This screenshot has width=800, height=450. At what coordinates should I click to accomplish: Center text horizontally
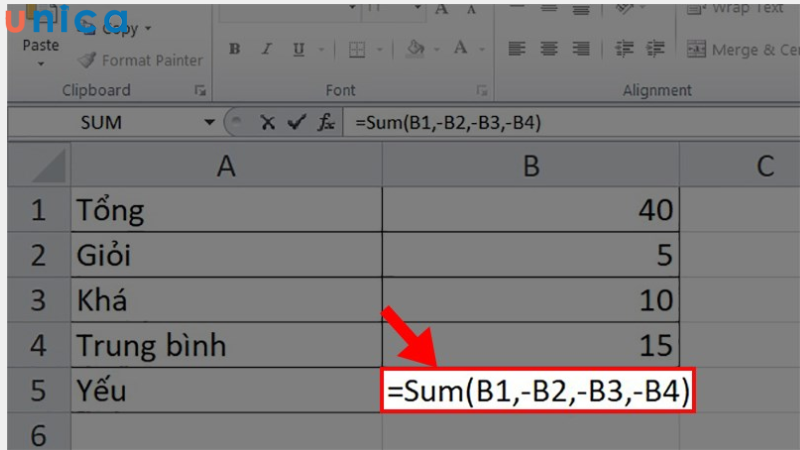pos(549,49)
